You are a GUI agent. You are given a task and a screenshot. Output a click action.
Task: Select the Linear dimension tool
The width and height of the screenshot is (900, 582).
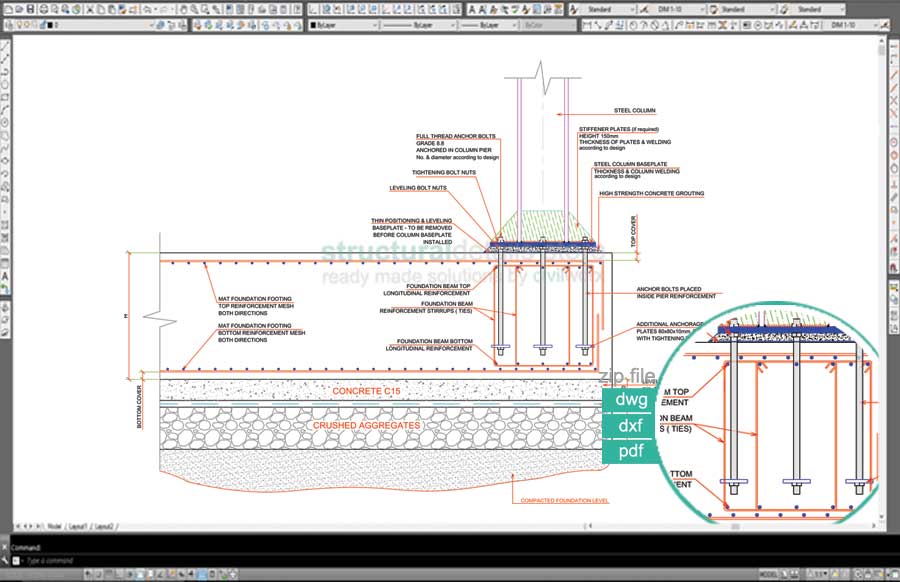[x=587, y=25]
